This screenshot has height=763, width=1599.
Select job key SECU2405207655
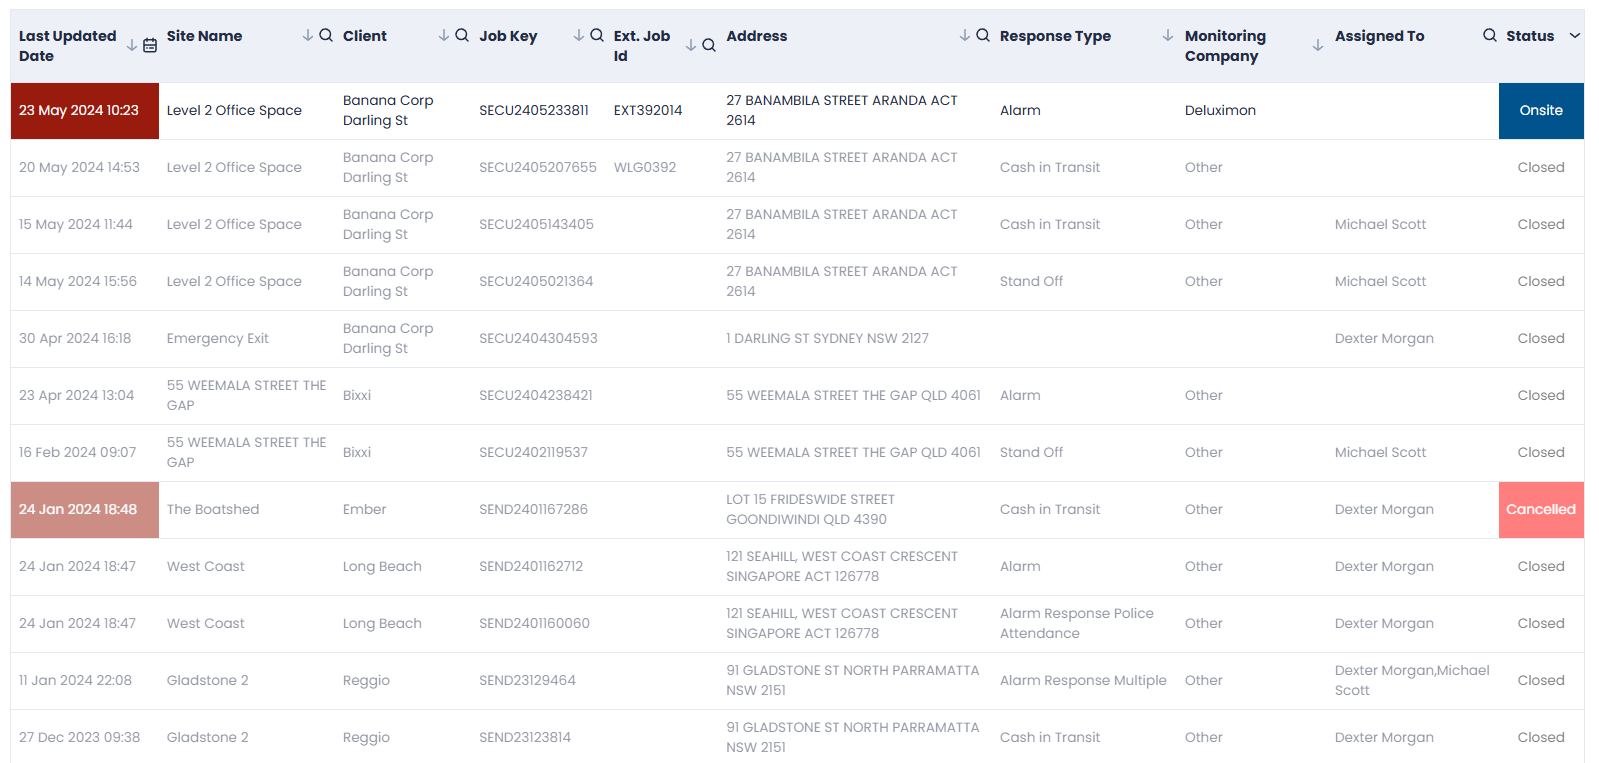pyautogui.click(x=538, y=167)
